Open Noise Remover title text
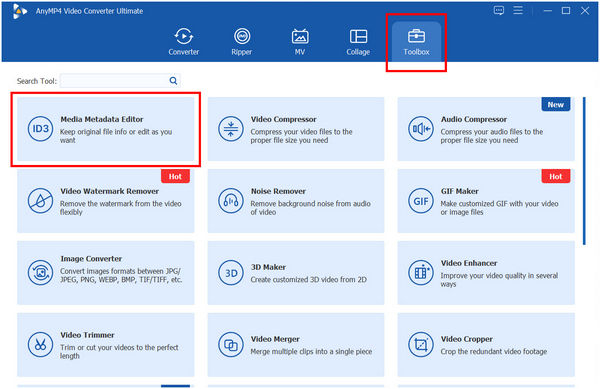Screen dimensions: 600x389 click(x=278, y=191)
